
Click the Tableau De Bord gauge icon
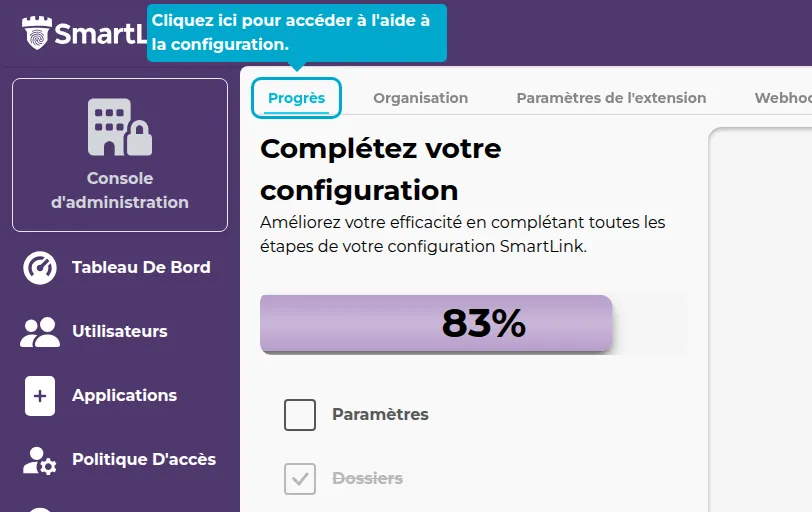click(40, 268)
